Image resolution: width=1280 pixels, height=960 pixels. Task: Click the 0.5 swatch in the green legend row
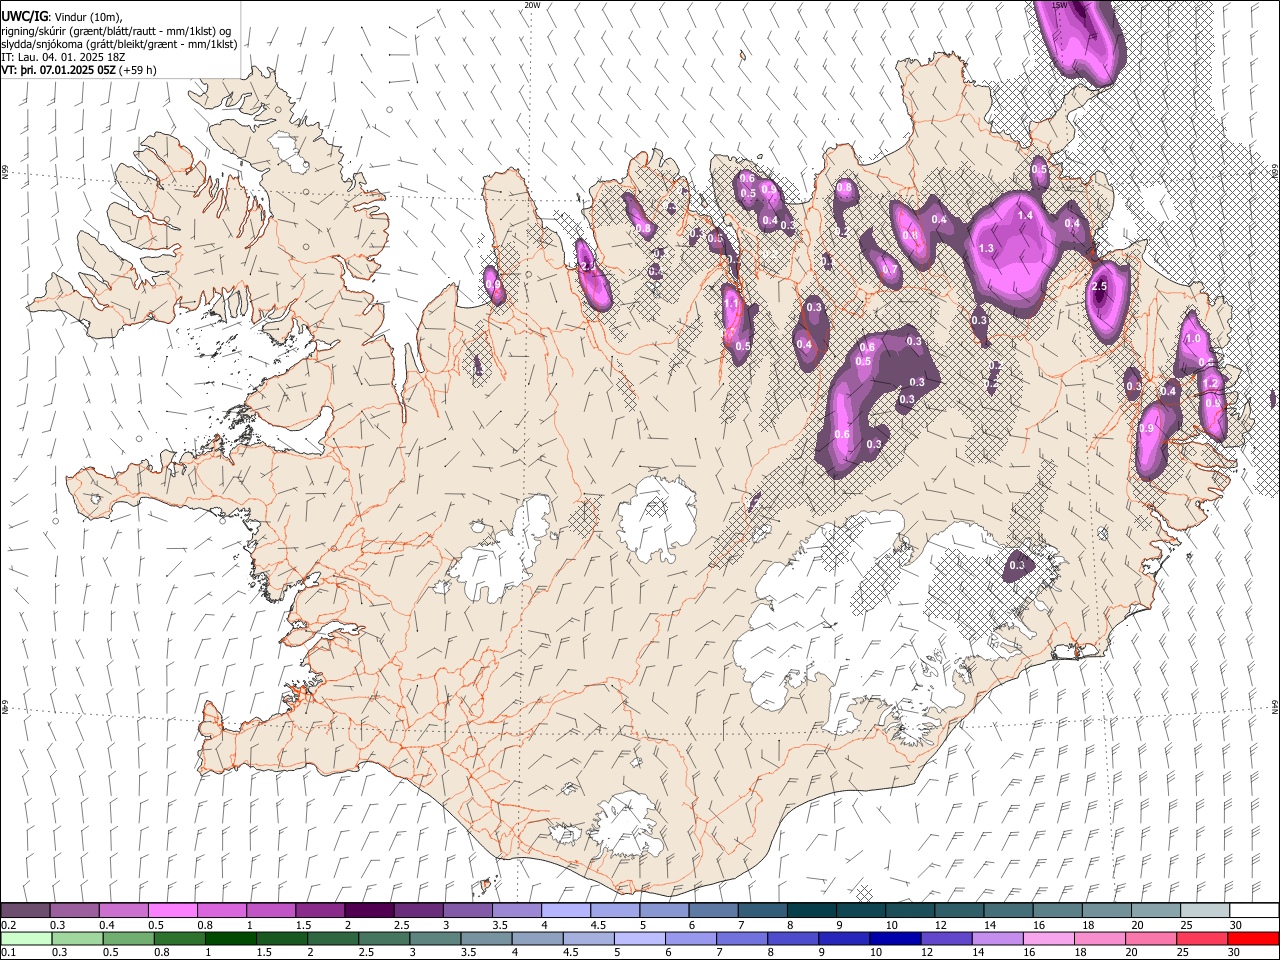point(129,938)
